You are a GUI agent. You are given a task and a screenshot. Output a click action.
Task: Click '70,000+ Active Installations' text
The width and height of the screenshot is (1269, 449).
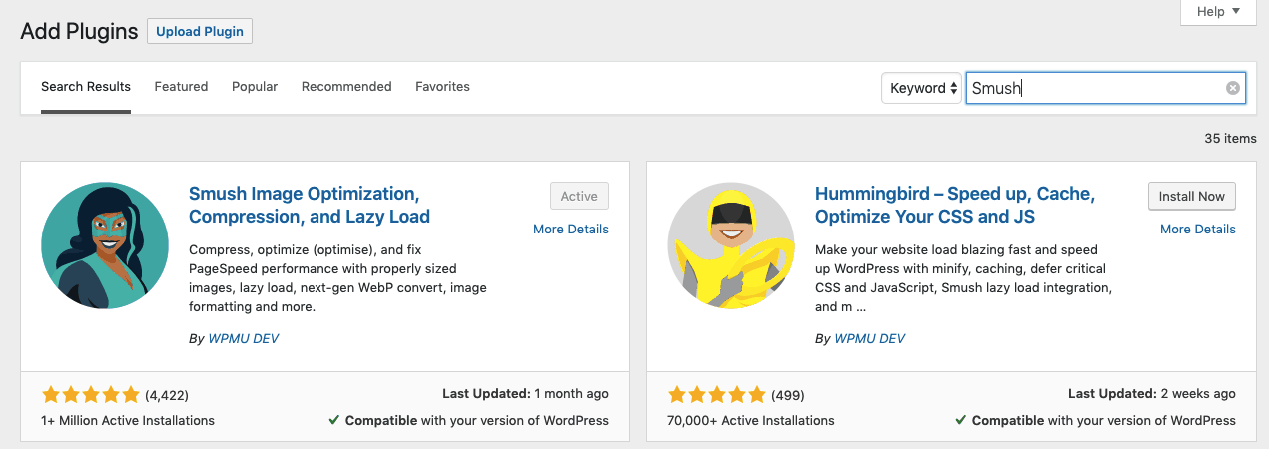(751, 420)
